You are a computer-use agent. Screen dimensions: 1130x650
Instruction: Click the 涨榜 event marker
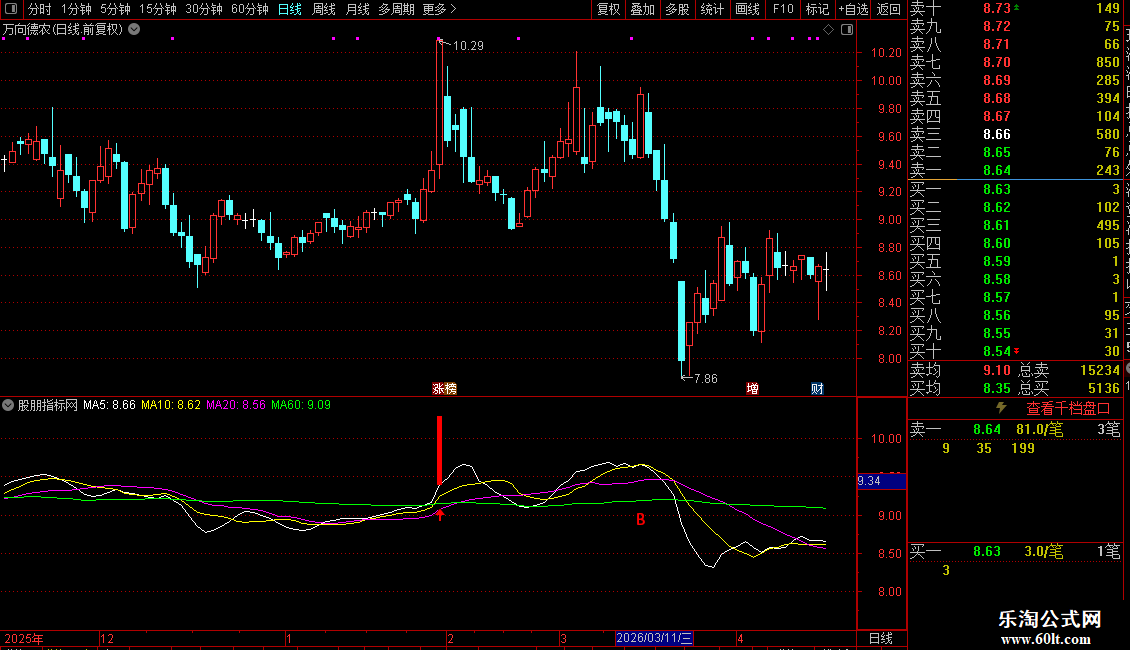(x=445, y=388)
